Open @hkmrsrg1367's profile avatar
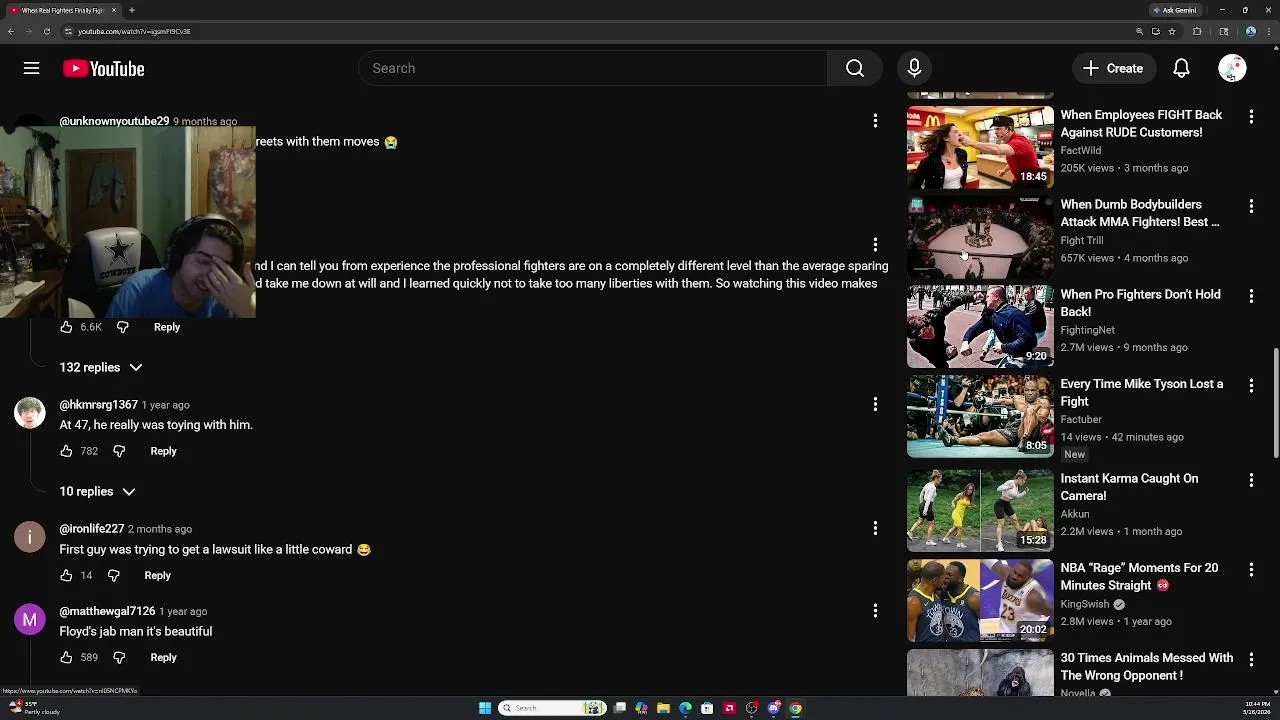 pos(30,413)
